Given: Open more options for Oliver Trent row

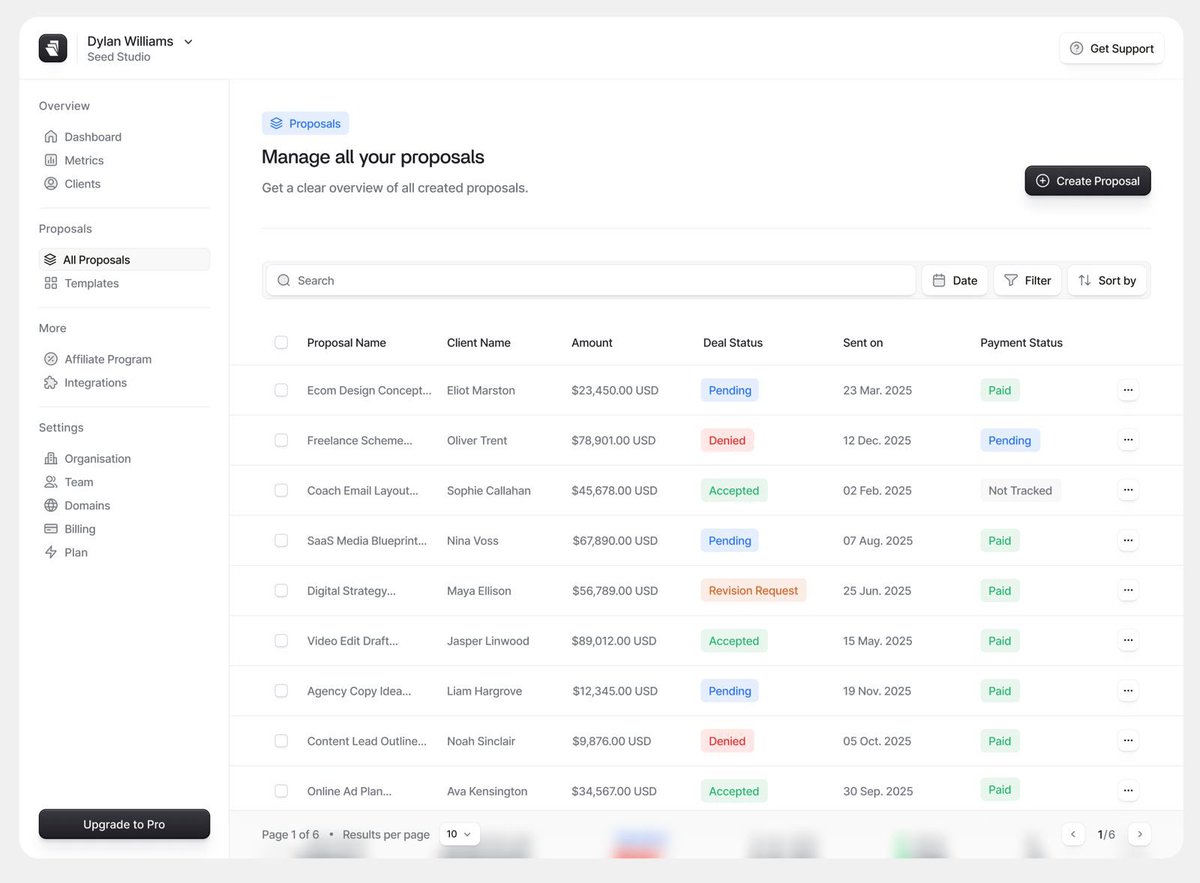Looking at the screenshot, I should (1128, 440).
